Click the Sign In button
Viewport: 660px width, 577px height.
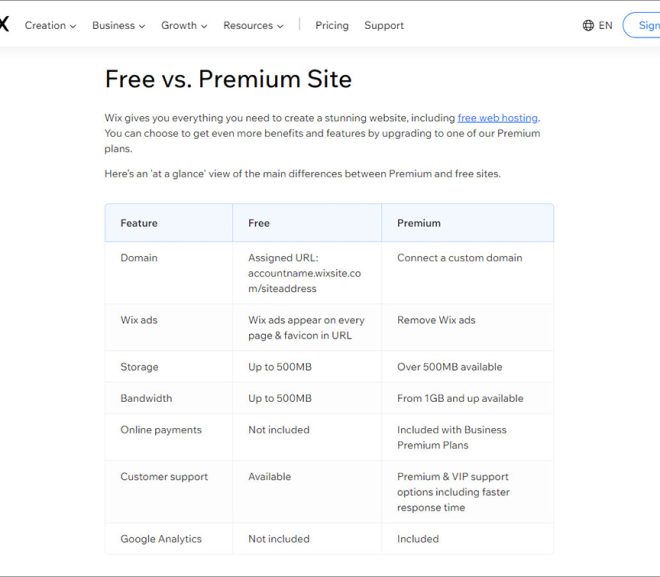641,25
